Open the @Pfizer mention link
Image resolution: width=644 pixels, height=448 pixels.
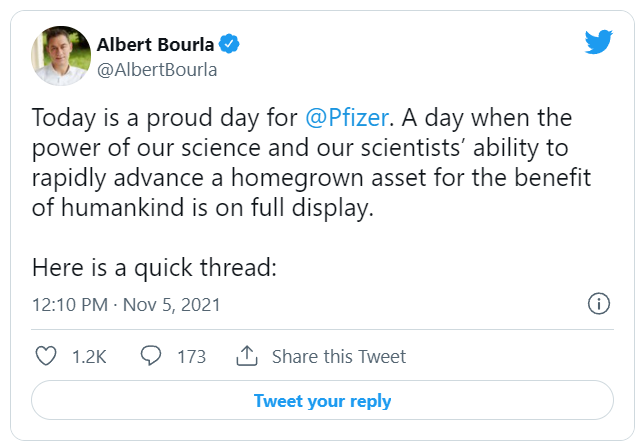(347, 118)
